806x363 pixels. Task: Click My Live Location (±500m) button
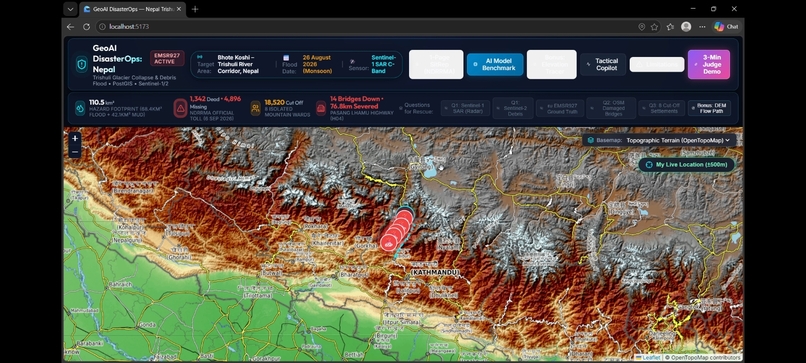point(687,165)
